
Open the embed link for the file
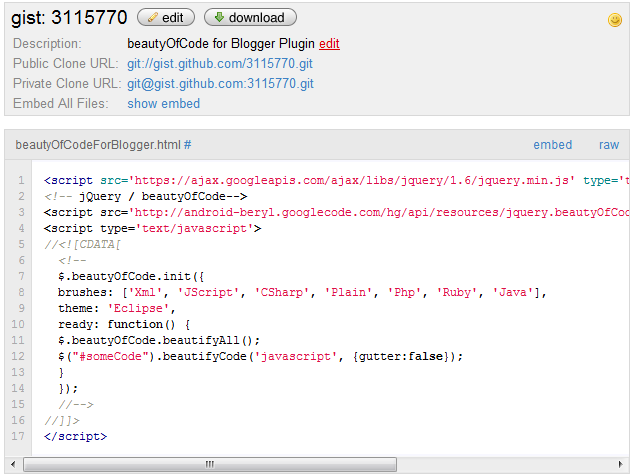point(552,145)
